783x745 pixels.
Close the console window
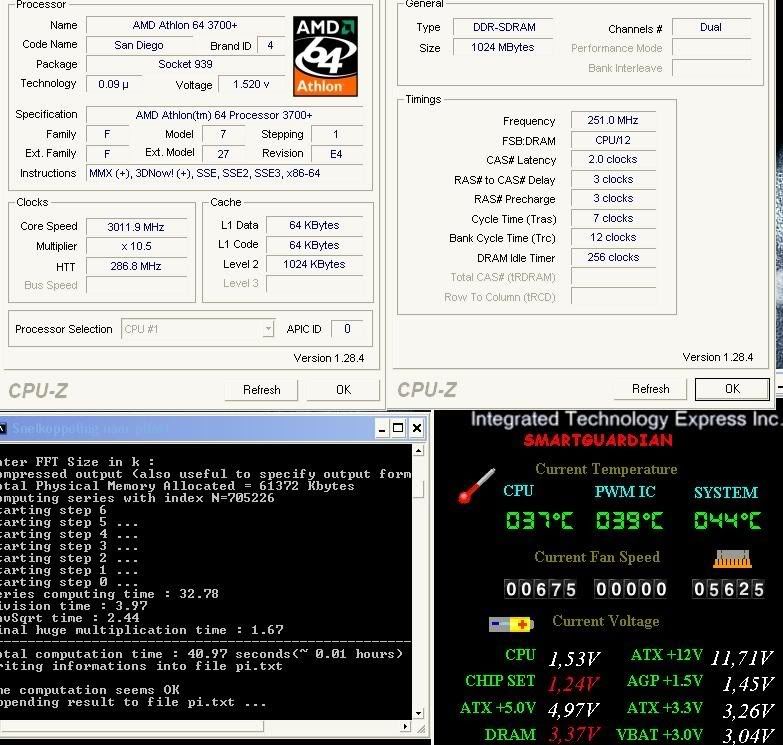pyautogui.click(x=416, y=428)
